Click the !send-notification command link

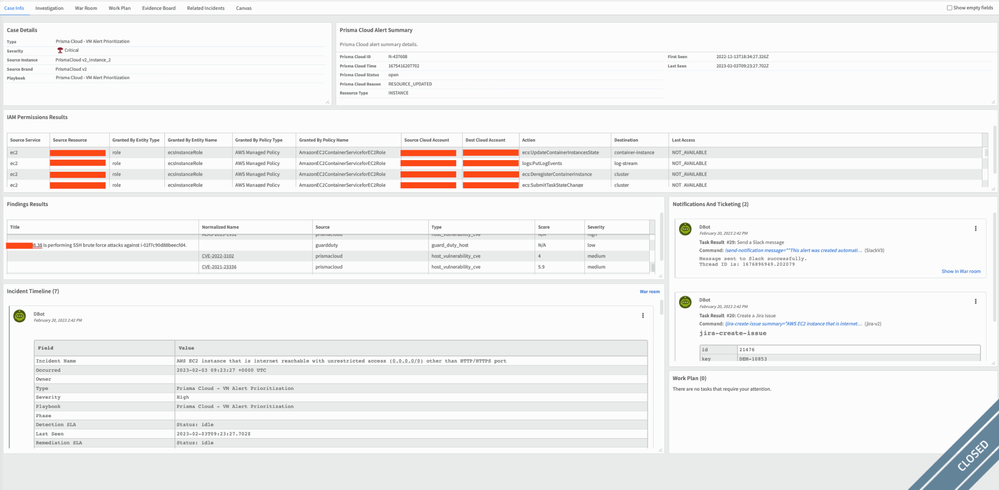click(793, 250)
